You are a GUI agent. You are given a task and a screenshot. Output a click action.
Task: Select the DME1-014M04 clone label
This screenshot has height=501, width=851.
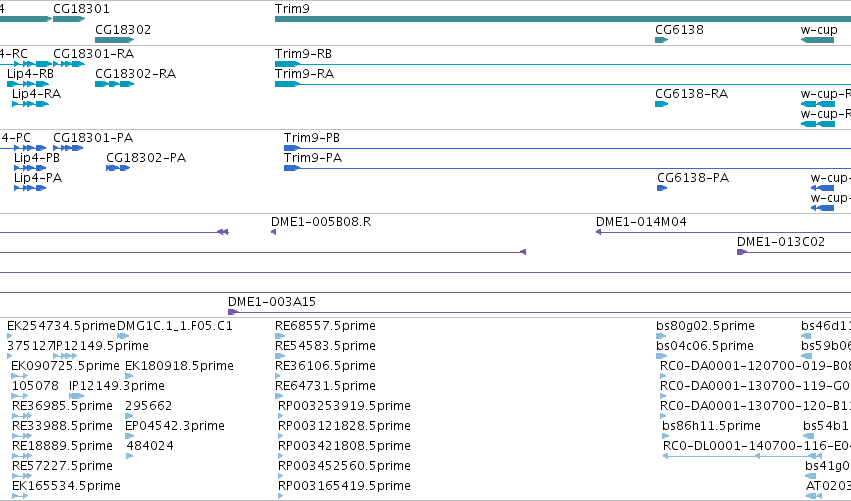click(641, 222)
